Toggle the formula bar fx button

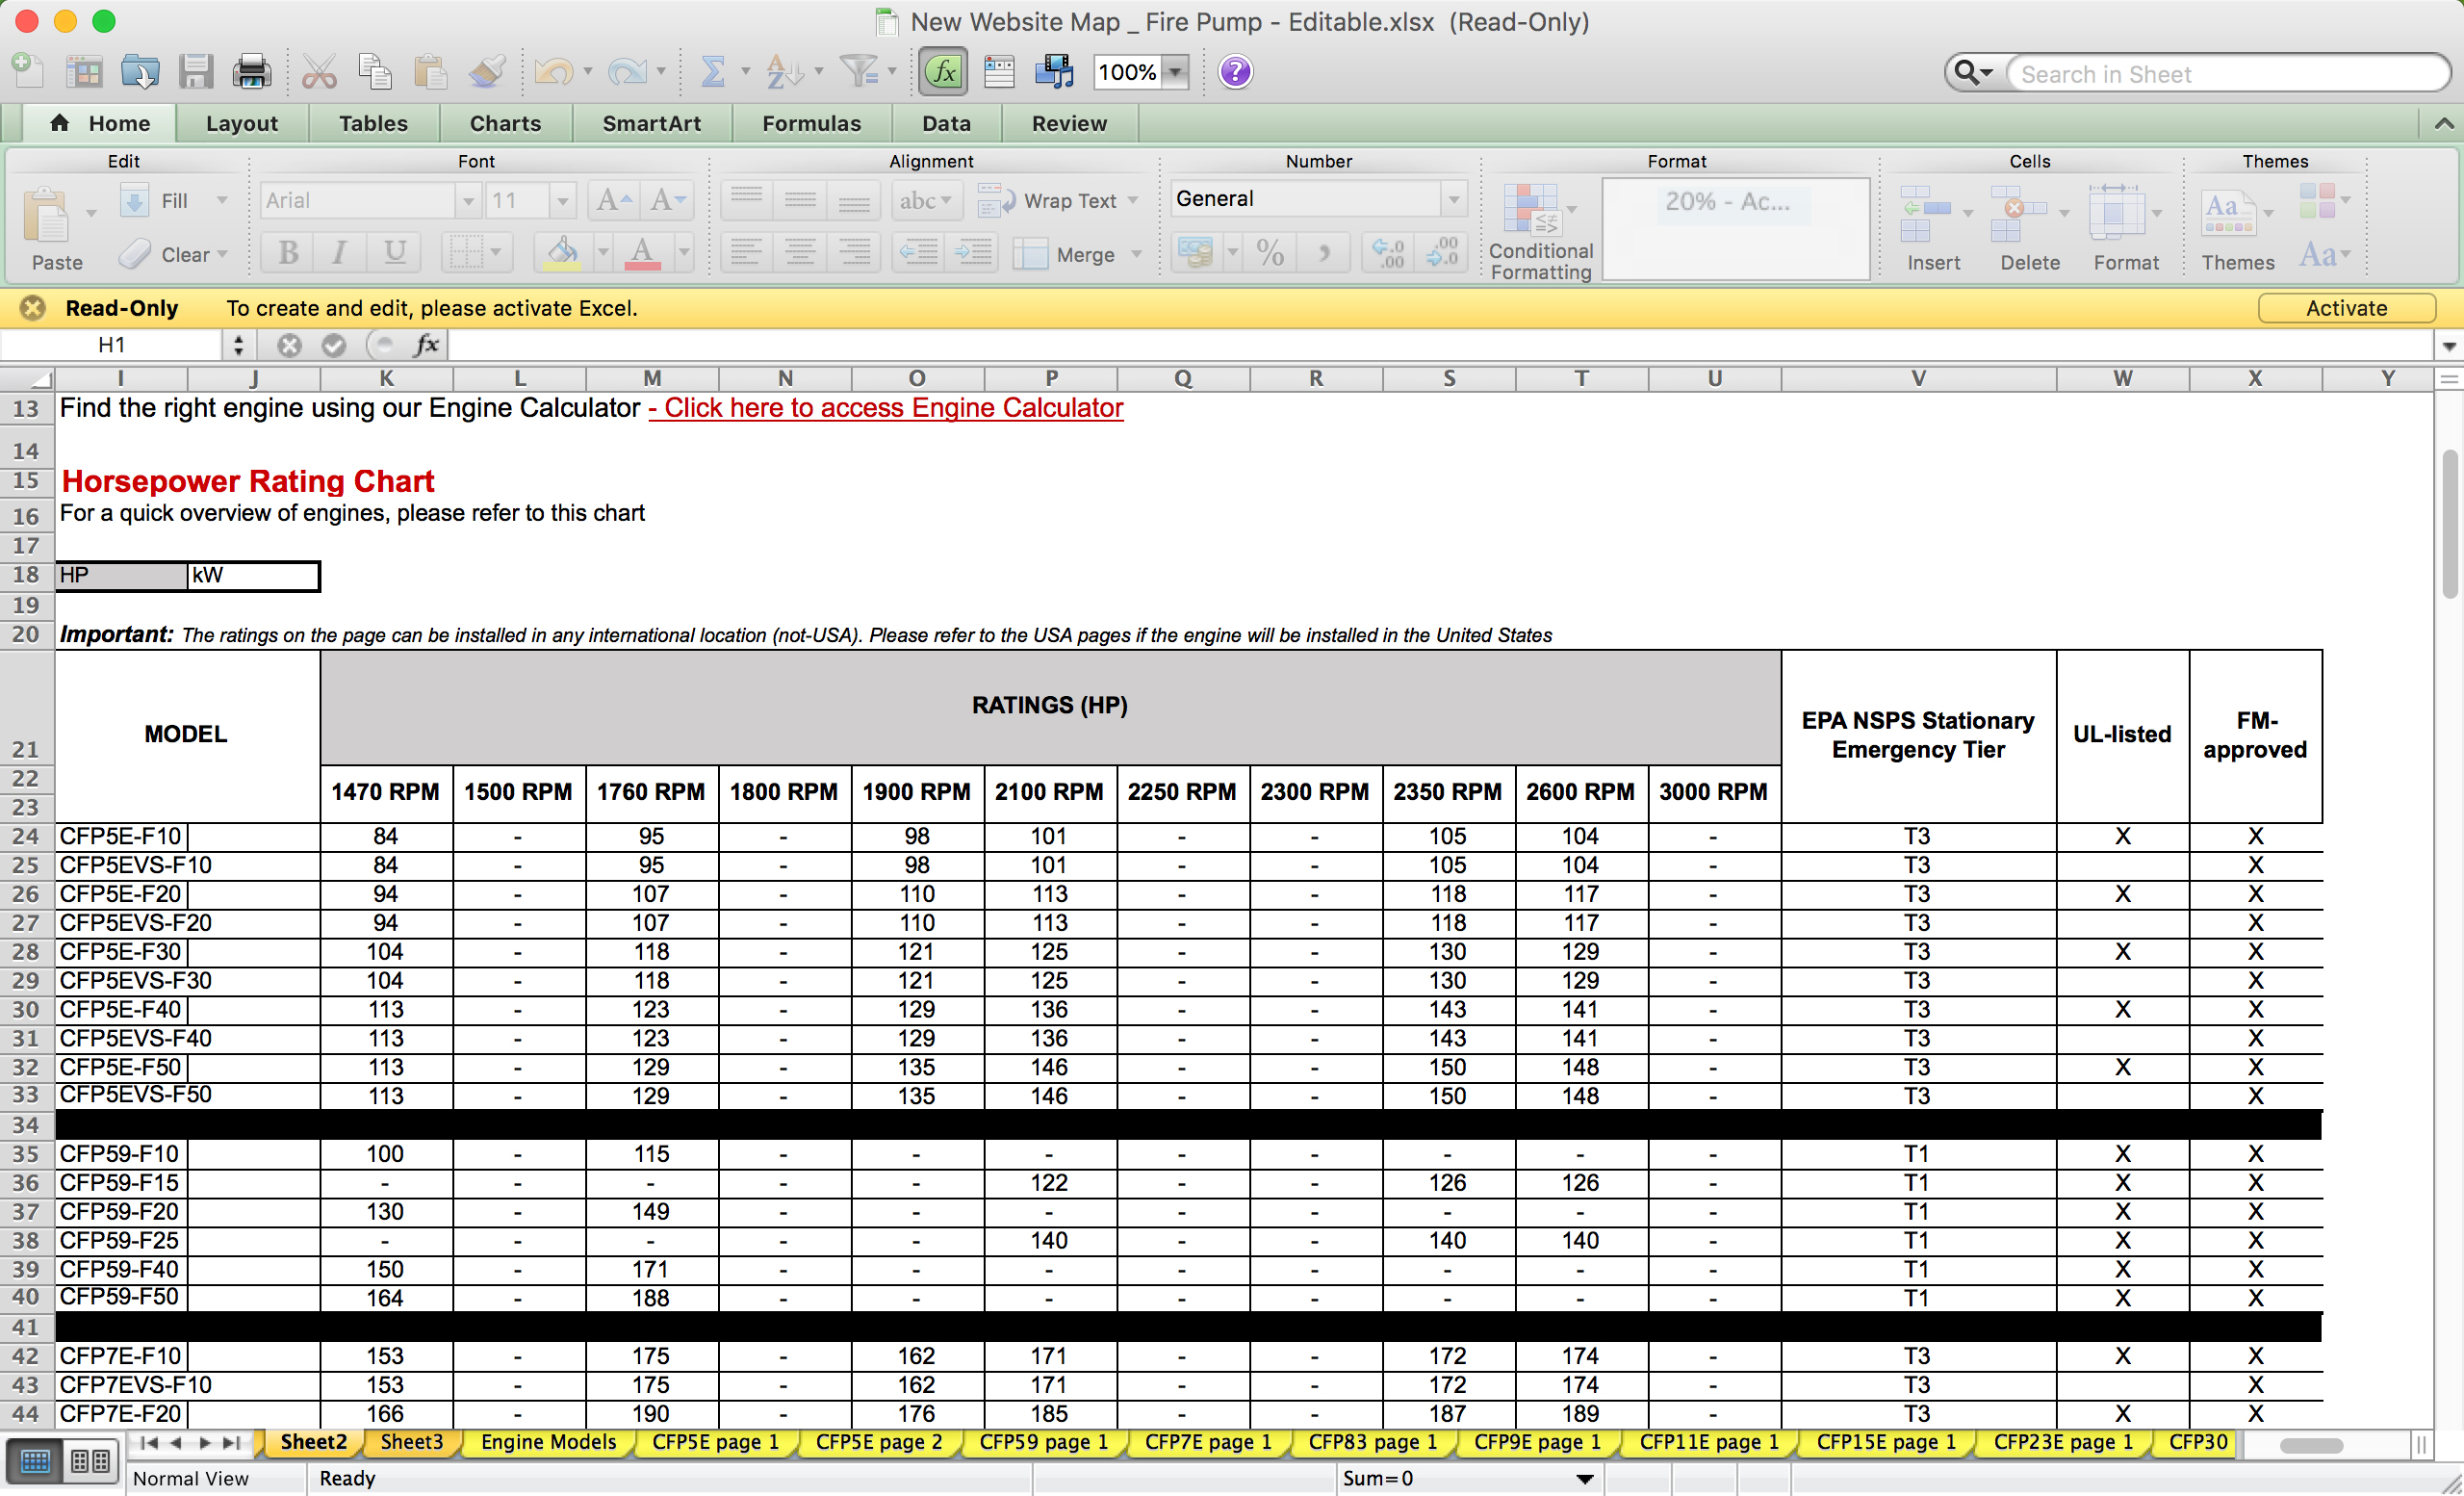point(943,72)
